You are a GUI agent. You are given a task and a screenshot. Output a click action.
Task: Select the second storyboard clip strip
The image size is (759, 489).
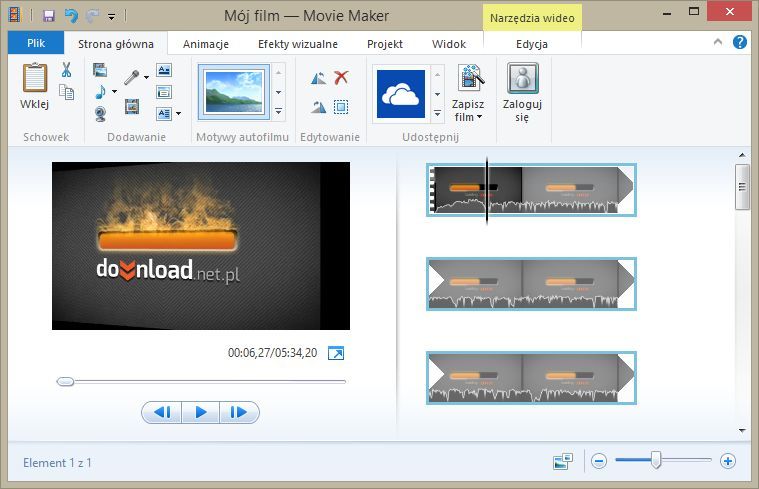pos(531,283)
